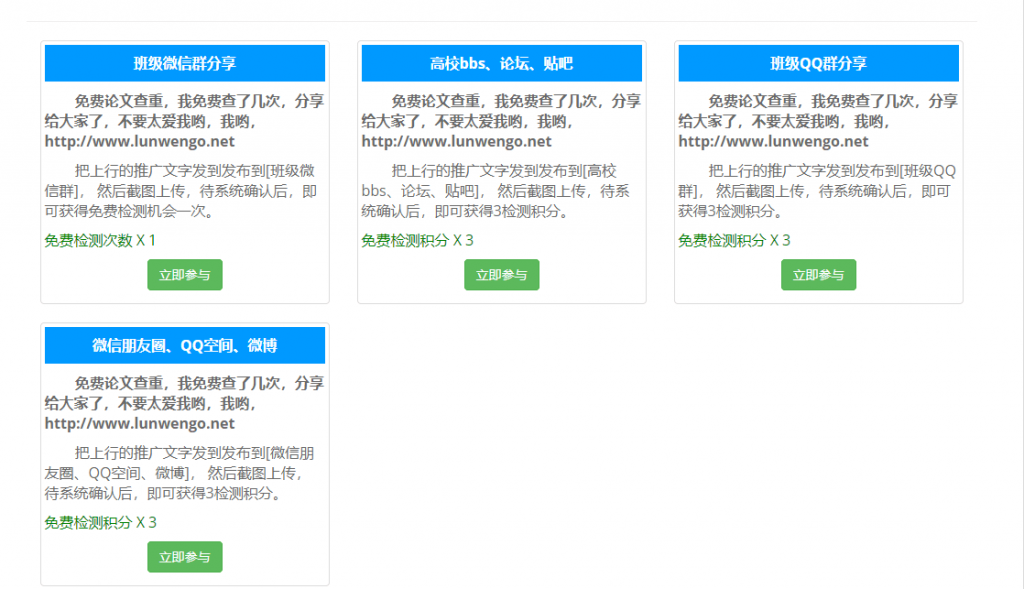Click instruction text mentioning [班级QQ群]
This screenshot has height=589, width=1024.
point(817,191)
